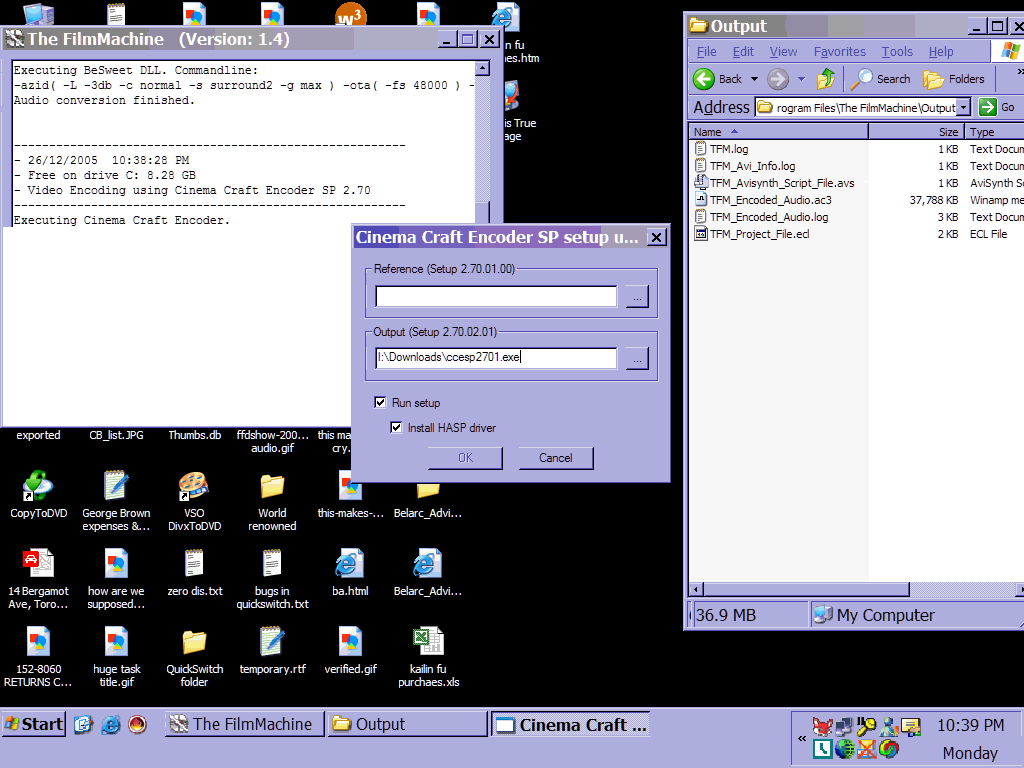Viewport: 1024px width, 768px height.
Task: Close the Cinema Craft Encoder setup dialog
Action: coord(656,238)
